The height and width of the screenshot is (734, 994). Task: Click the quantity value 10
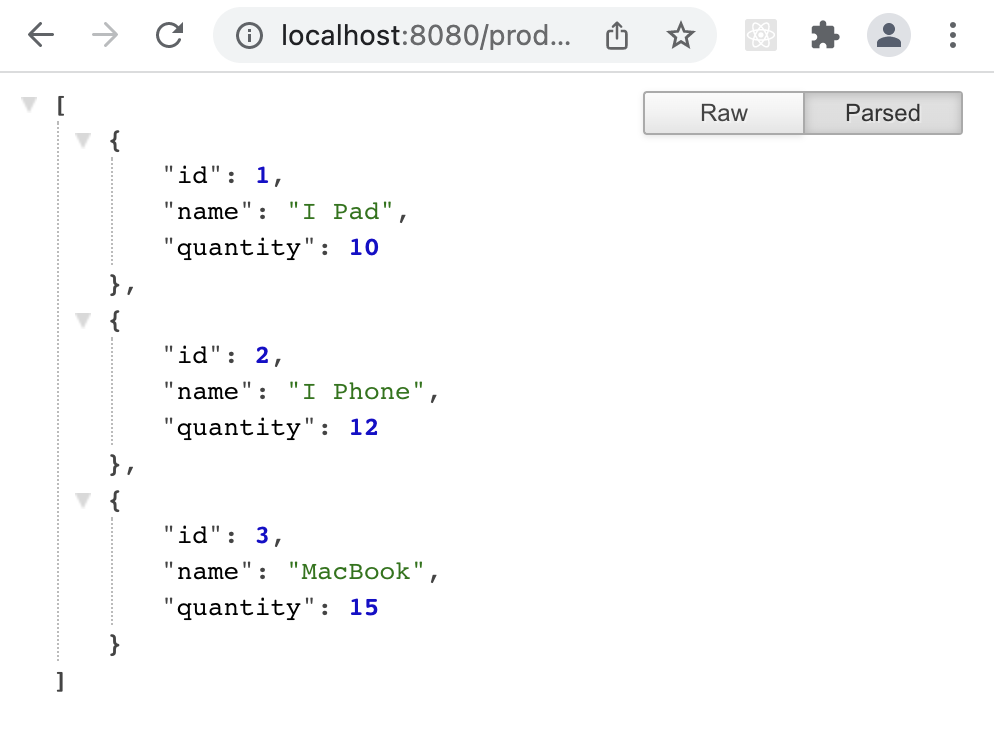pos(364,247)
